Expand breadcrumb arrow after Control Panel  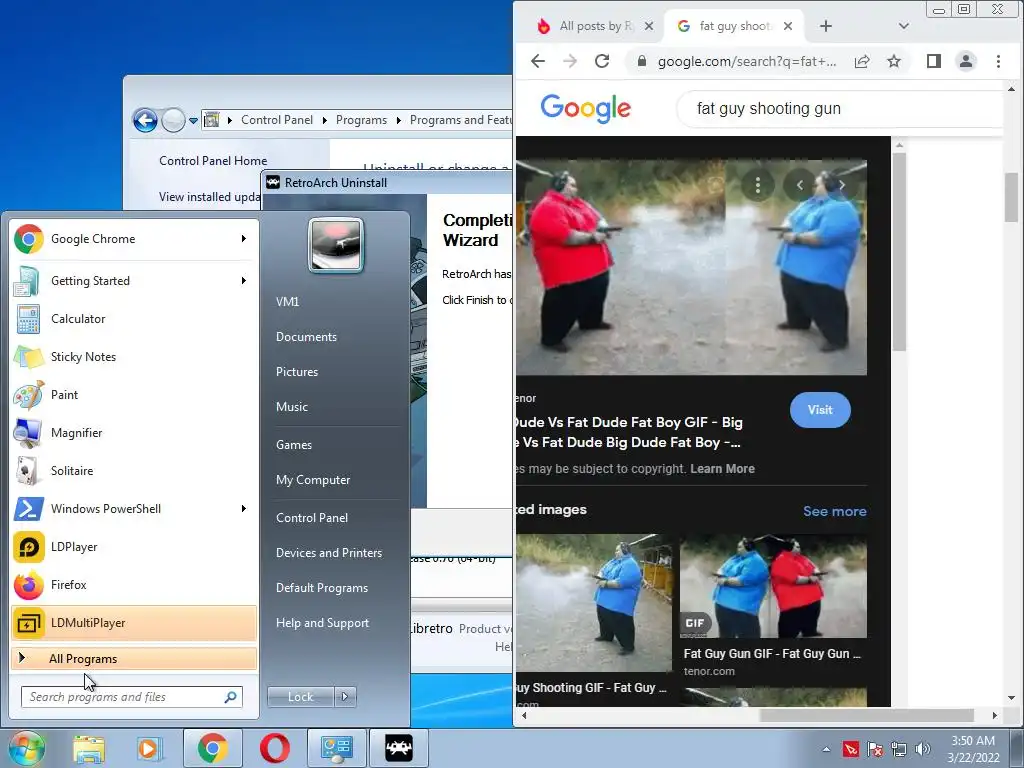click(325, 120)
